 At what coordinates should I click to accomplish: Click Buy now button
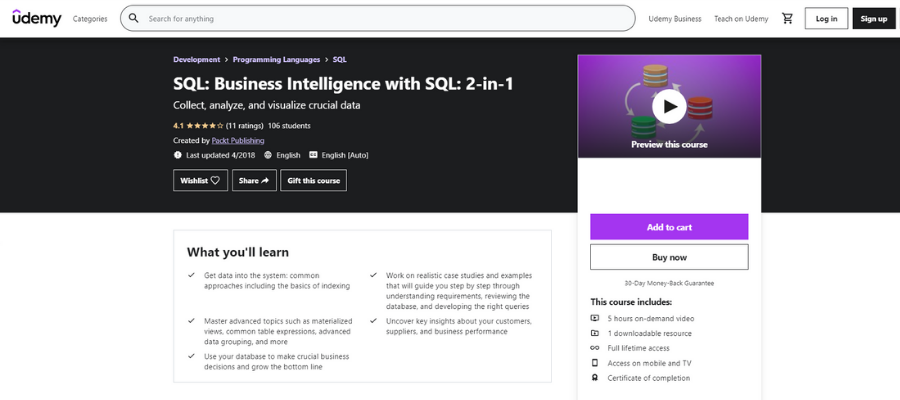(x=669, y=257)
